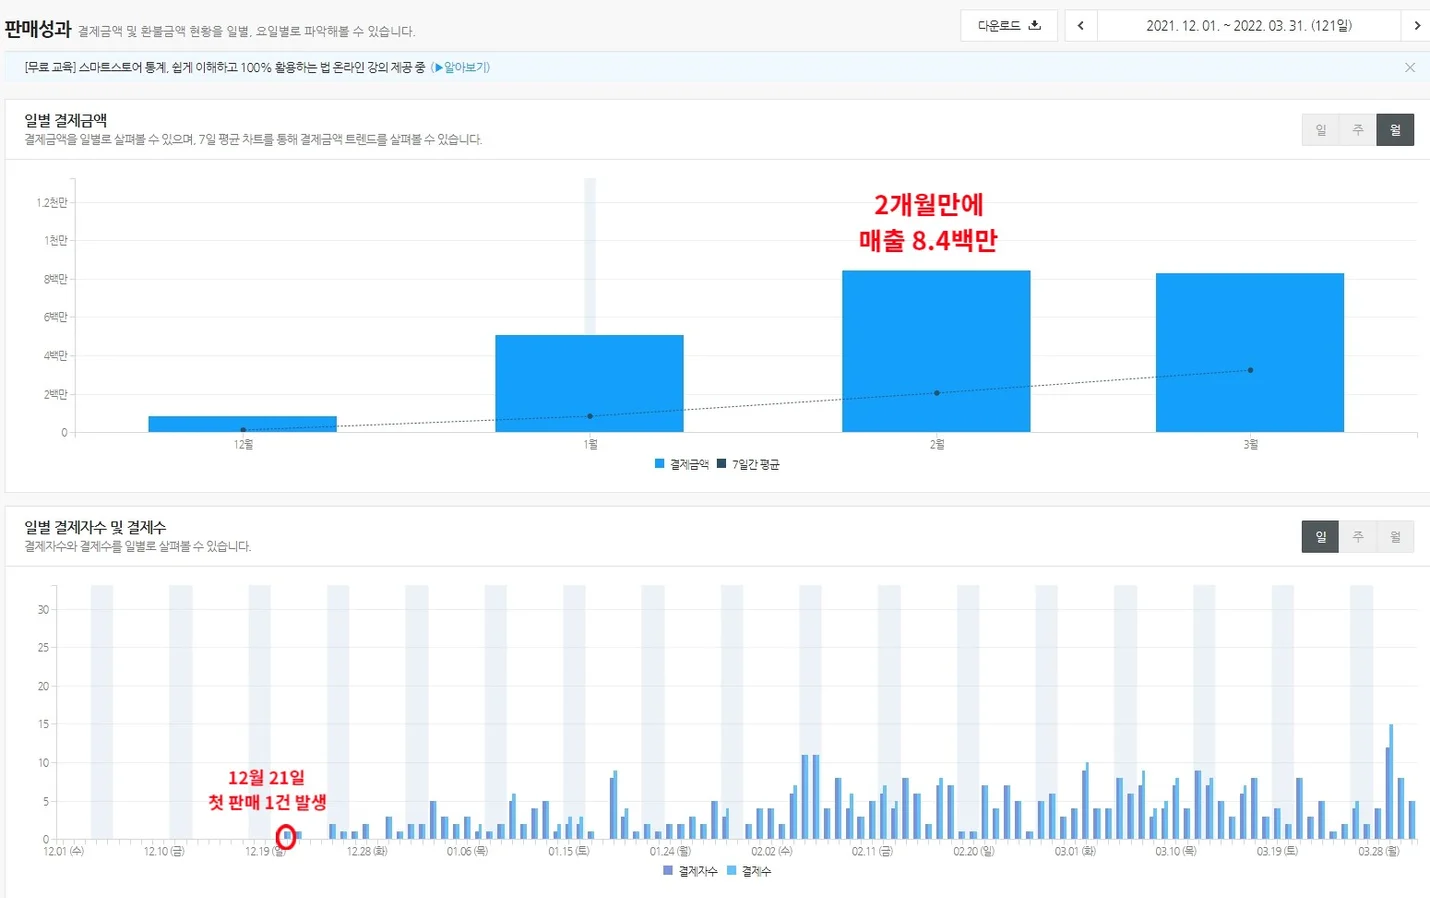Screen dimensions: 1430x898
Task: Go to next date range arrow
Action: pyautogui.click(x=1416, y=26)
